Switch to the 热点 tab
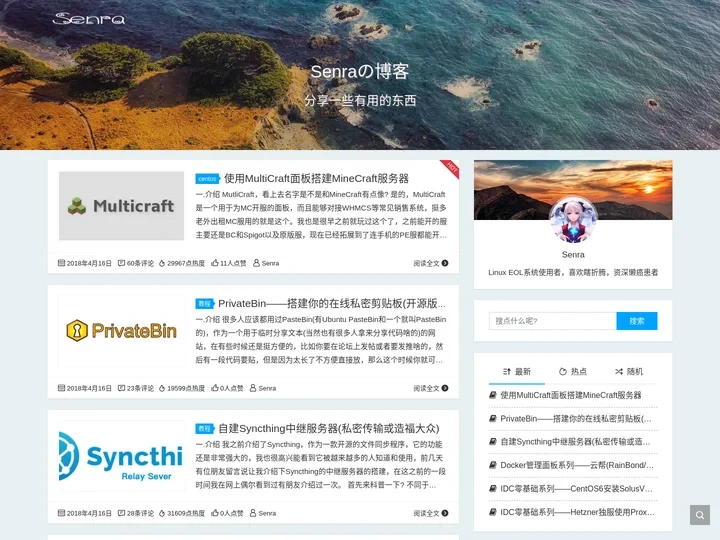720x540 pixels. pyautogui.click(x=573, y=371)
